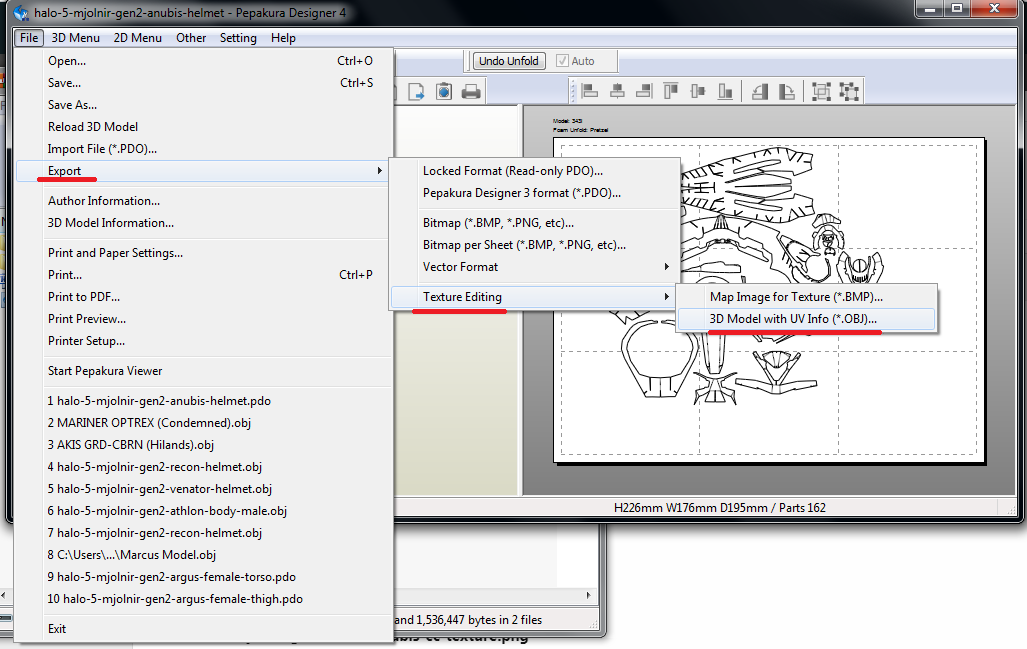Select Pepakura Designer 3 format (*.PDO)...
Screen dimensions: 1027x649
534,193
